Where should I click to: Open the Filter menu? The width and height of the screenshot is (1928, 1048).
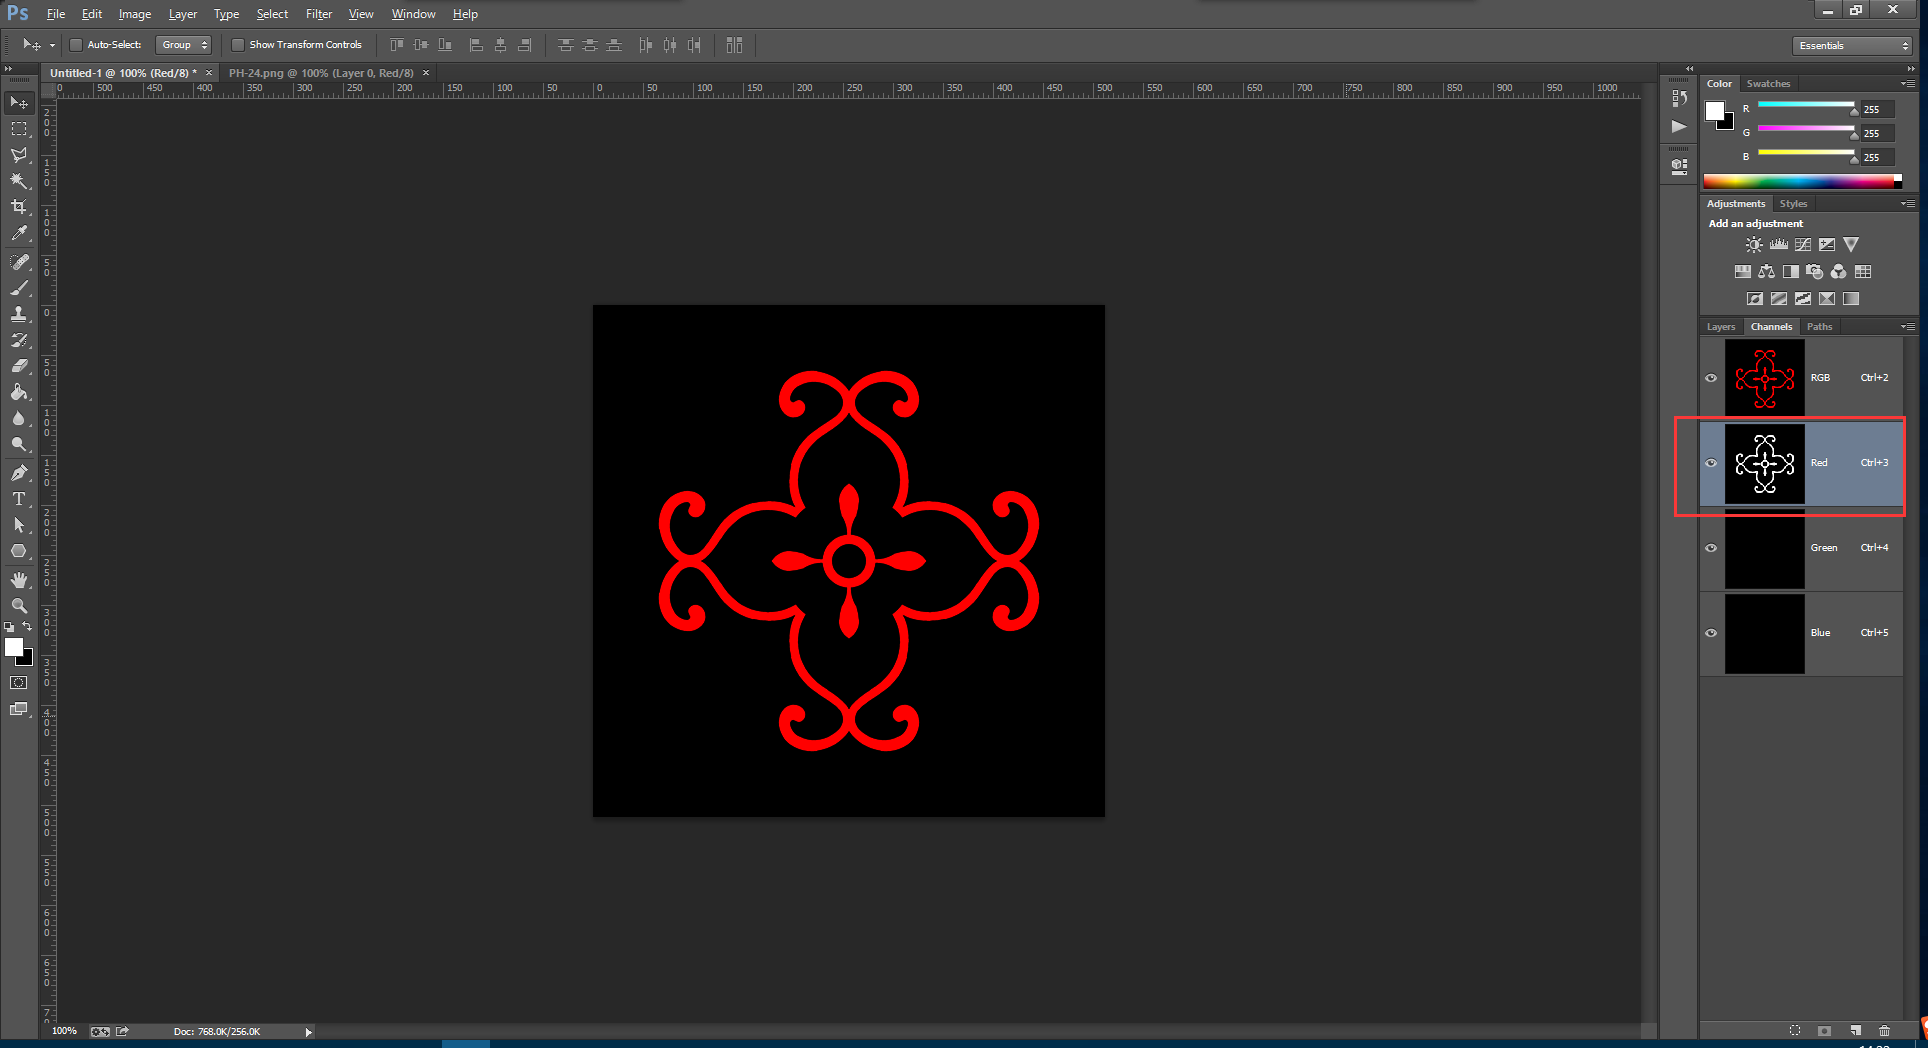[319, 14]
